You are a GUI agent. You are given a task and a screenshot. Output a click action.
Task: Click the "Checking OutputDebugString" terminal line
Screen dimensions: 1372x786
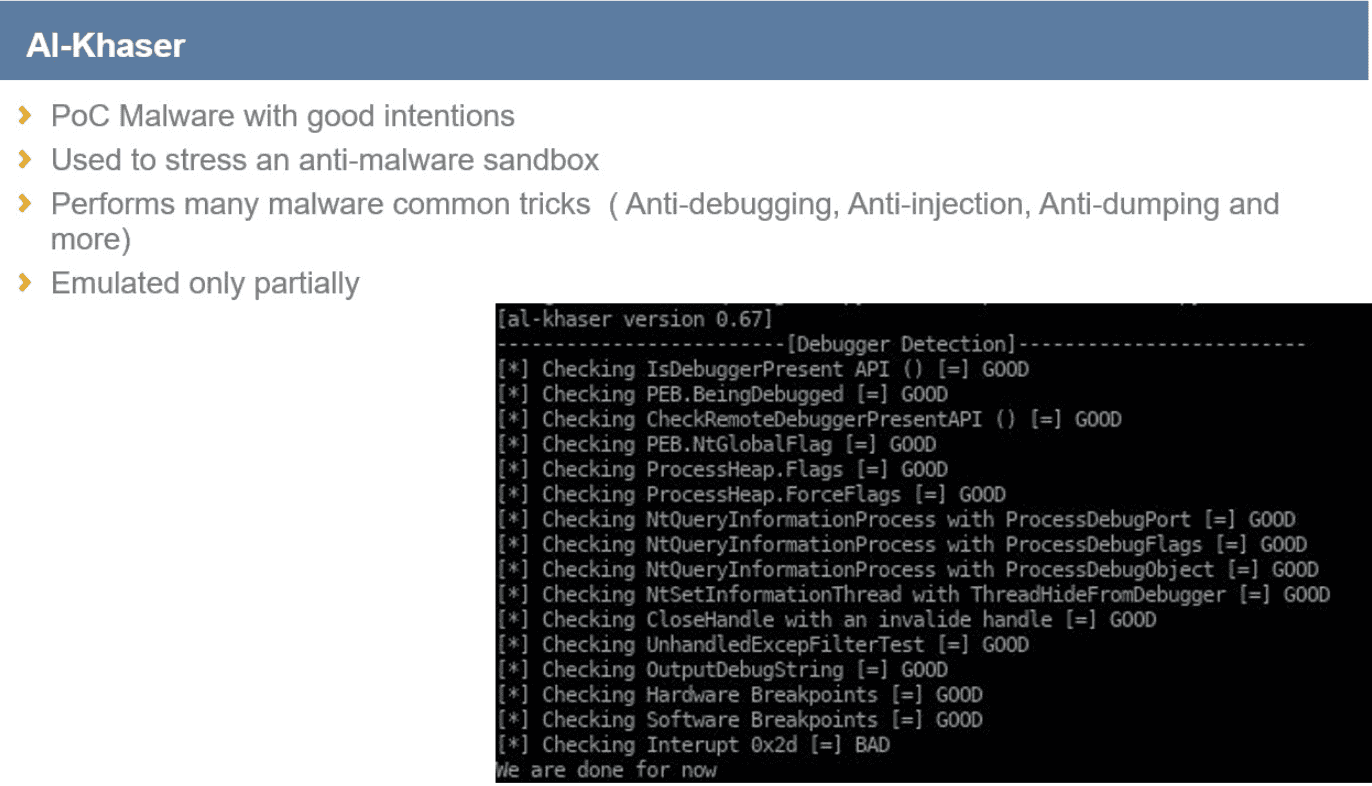[721, 670]
